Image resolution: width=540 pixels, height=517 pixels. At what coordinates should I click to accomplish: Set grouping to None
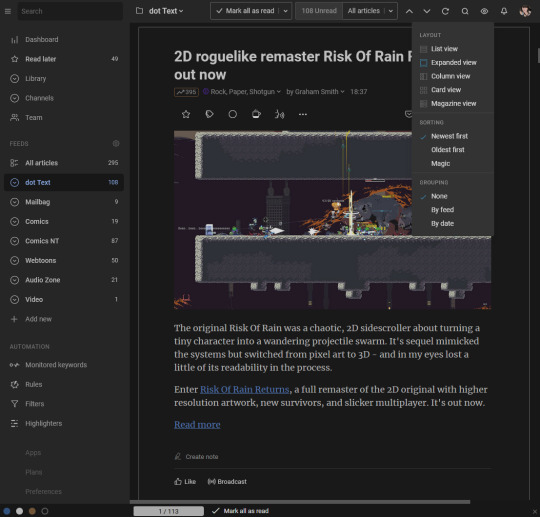tap(453, 196)
